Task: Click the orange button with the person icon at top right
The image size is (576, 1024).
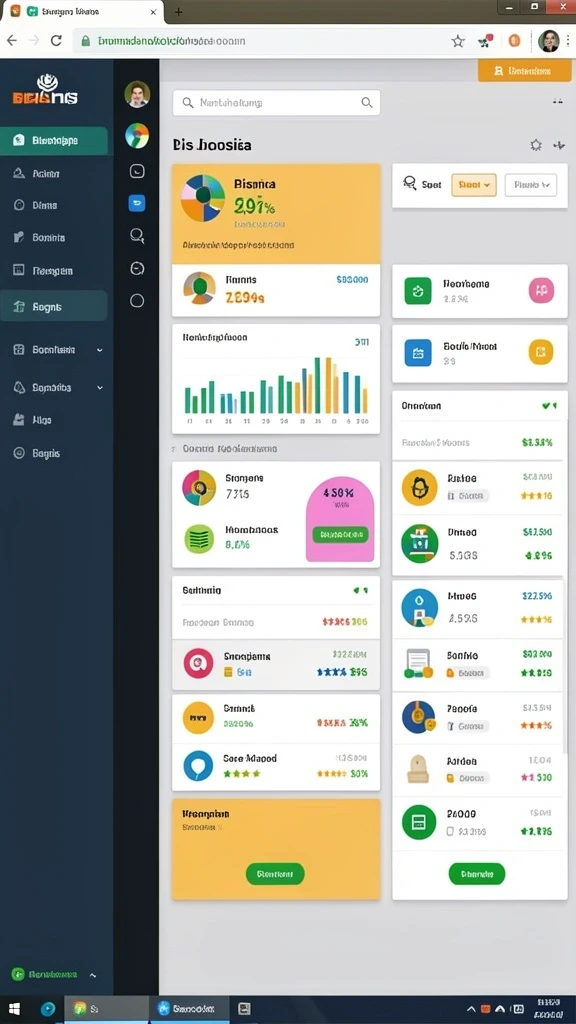Action: point(524,70)
